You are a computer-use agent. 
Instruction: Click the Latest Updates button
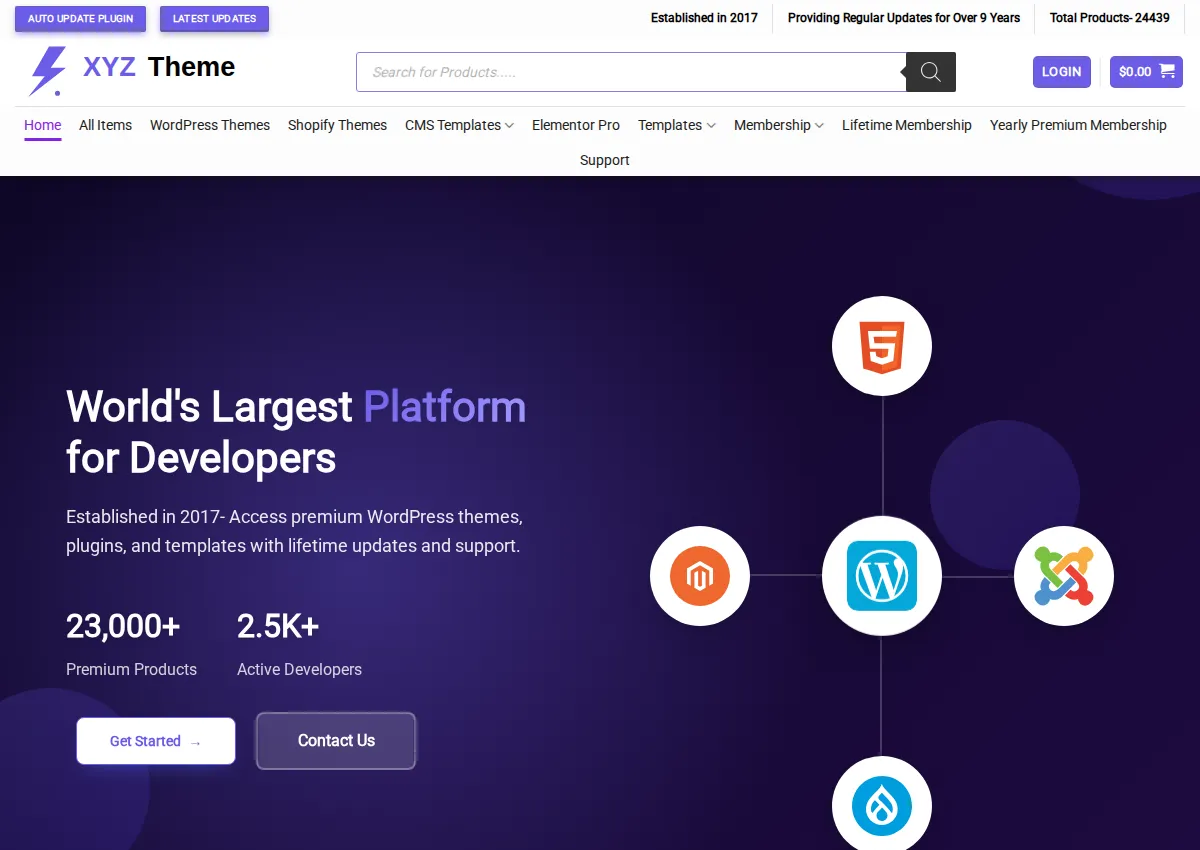(x=214, y=18)
